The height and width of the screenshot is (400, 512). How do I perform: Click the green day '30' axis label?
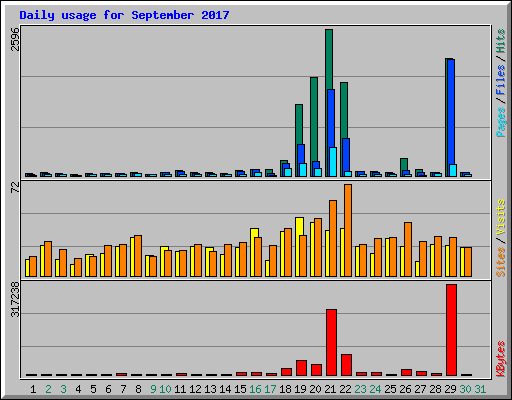(465, 389)
